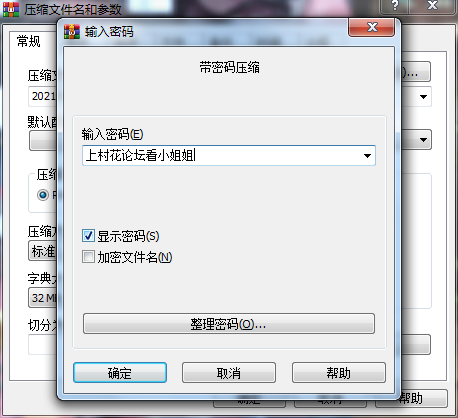Image resolution: width=458 pixels, height=418 pixels.
Task: Close the 压缩文件名和参数 window
Action: 432,6
